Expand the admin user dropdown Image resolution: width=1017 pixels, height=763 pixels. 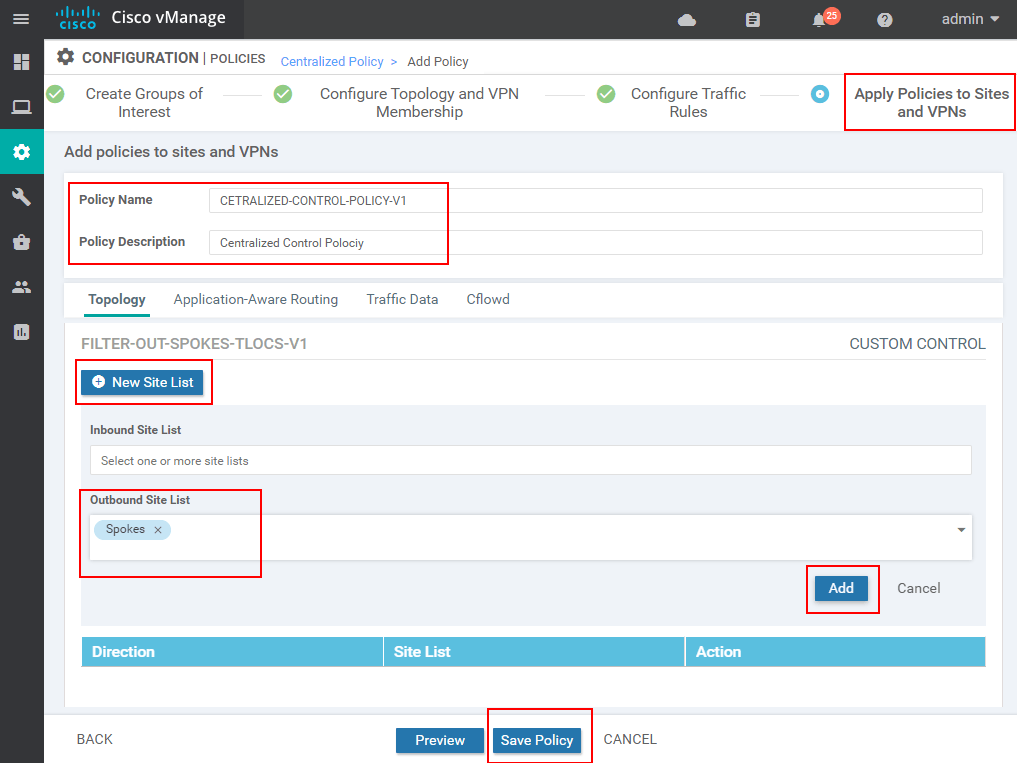tap(970, 19)
